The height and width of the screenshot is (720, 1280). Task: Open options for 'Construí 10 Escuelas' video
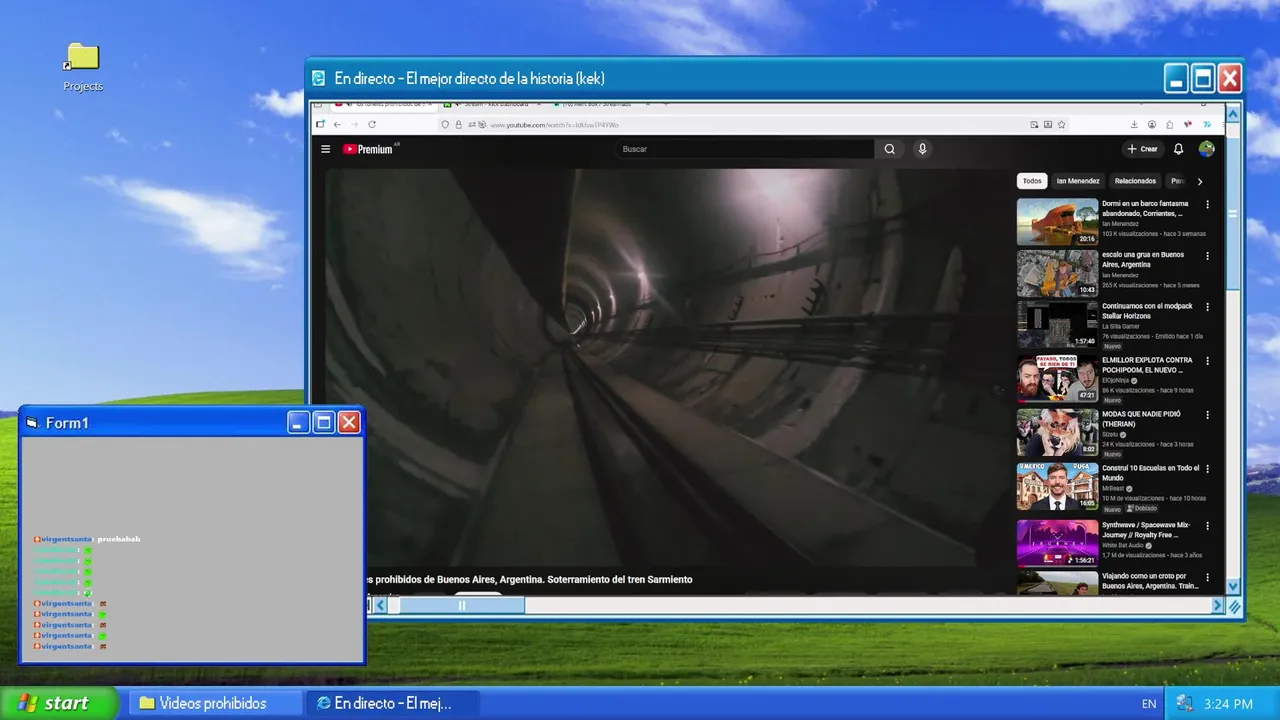pyautogui.click(x=1207, y=469)
